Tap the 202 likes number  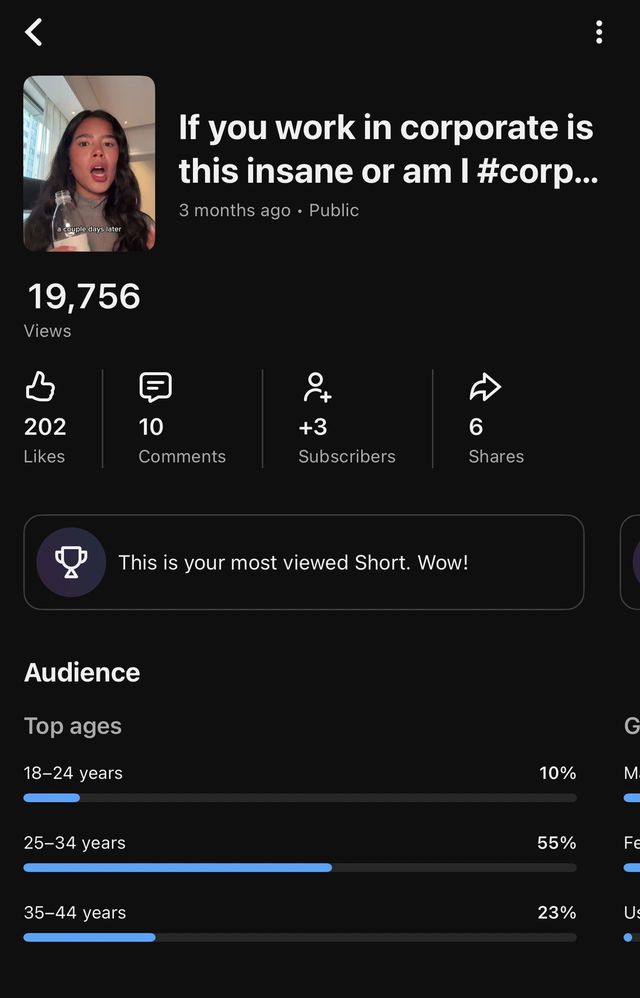(45, 426)
